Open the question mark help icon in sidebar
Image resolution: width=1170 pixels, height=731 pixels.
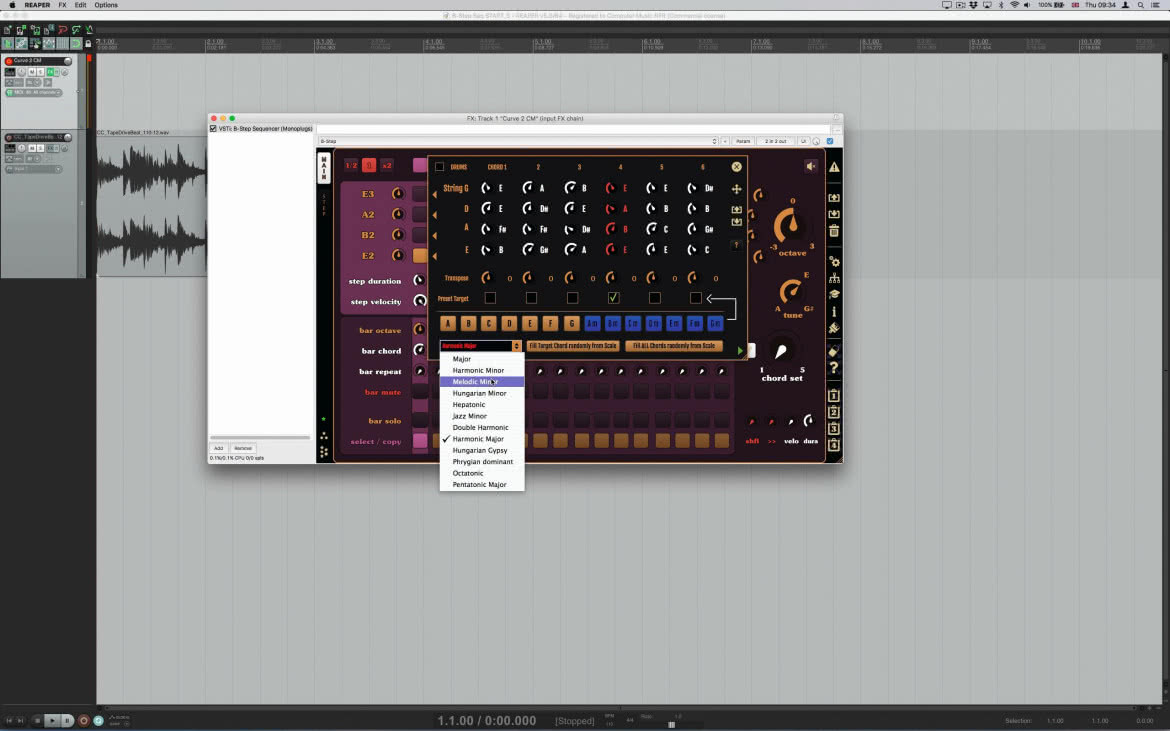[834, 367]
